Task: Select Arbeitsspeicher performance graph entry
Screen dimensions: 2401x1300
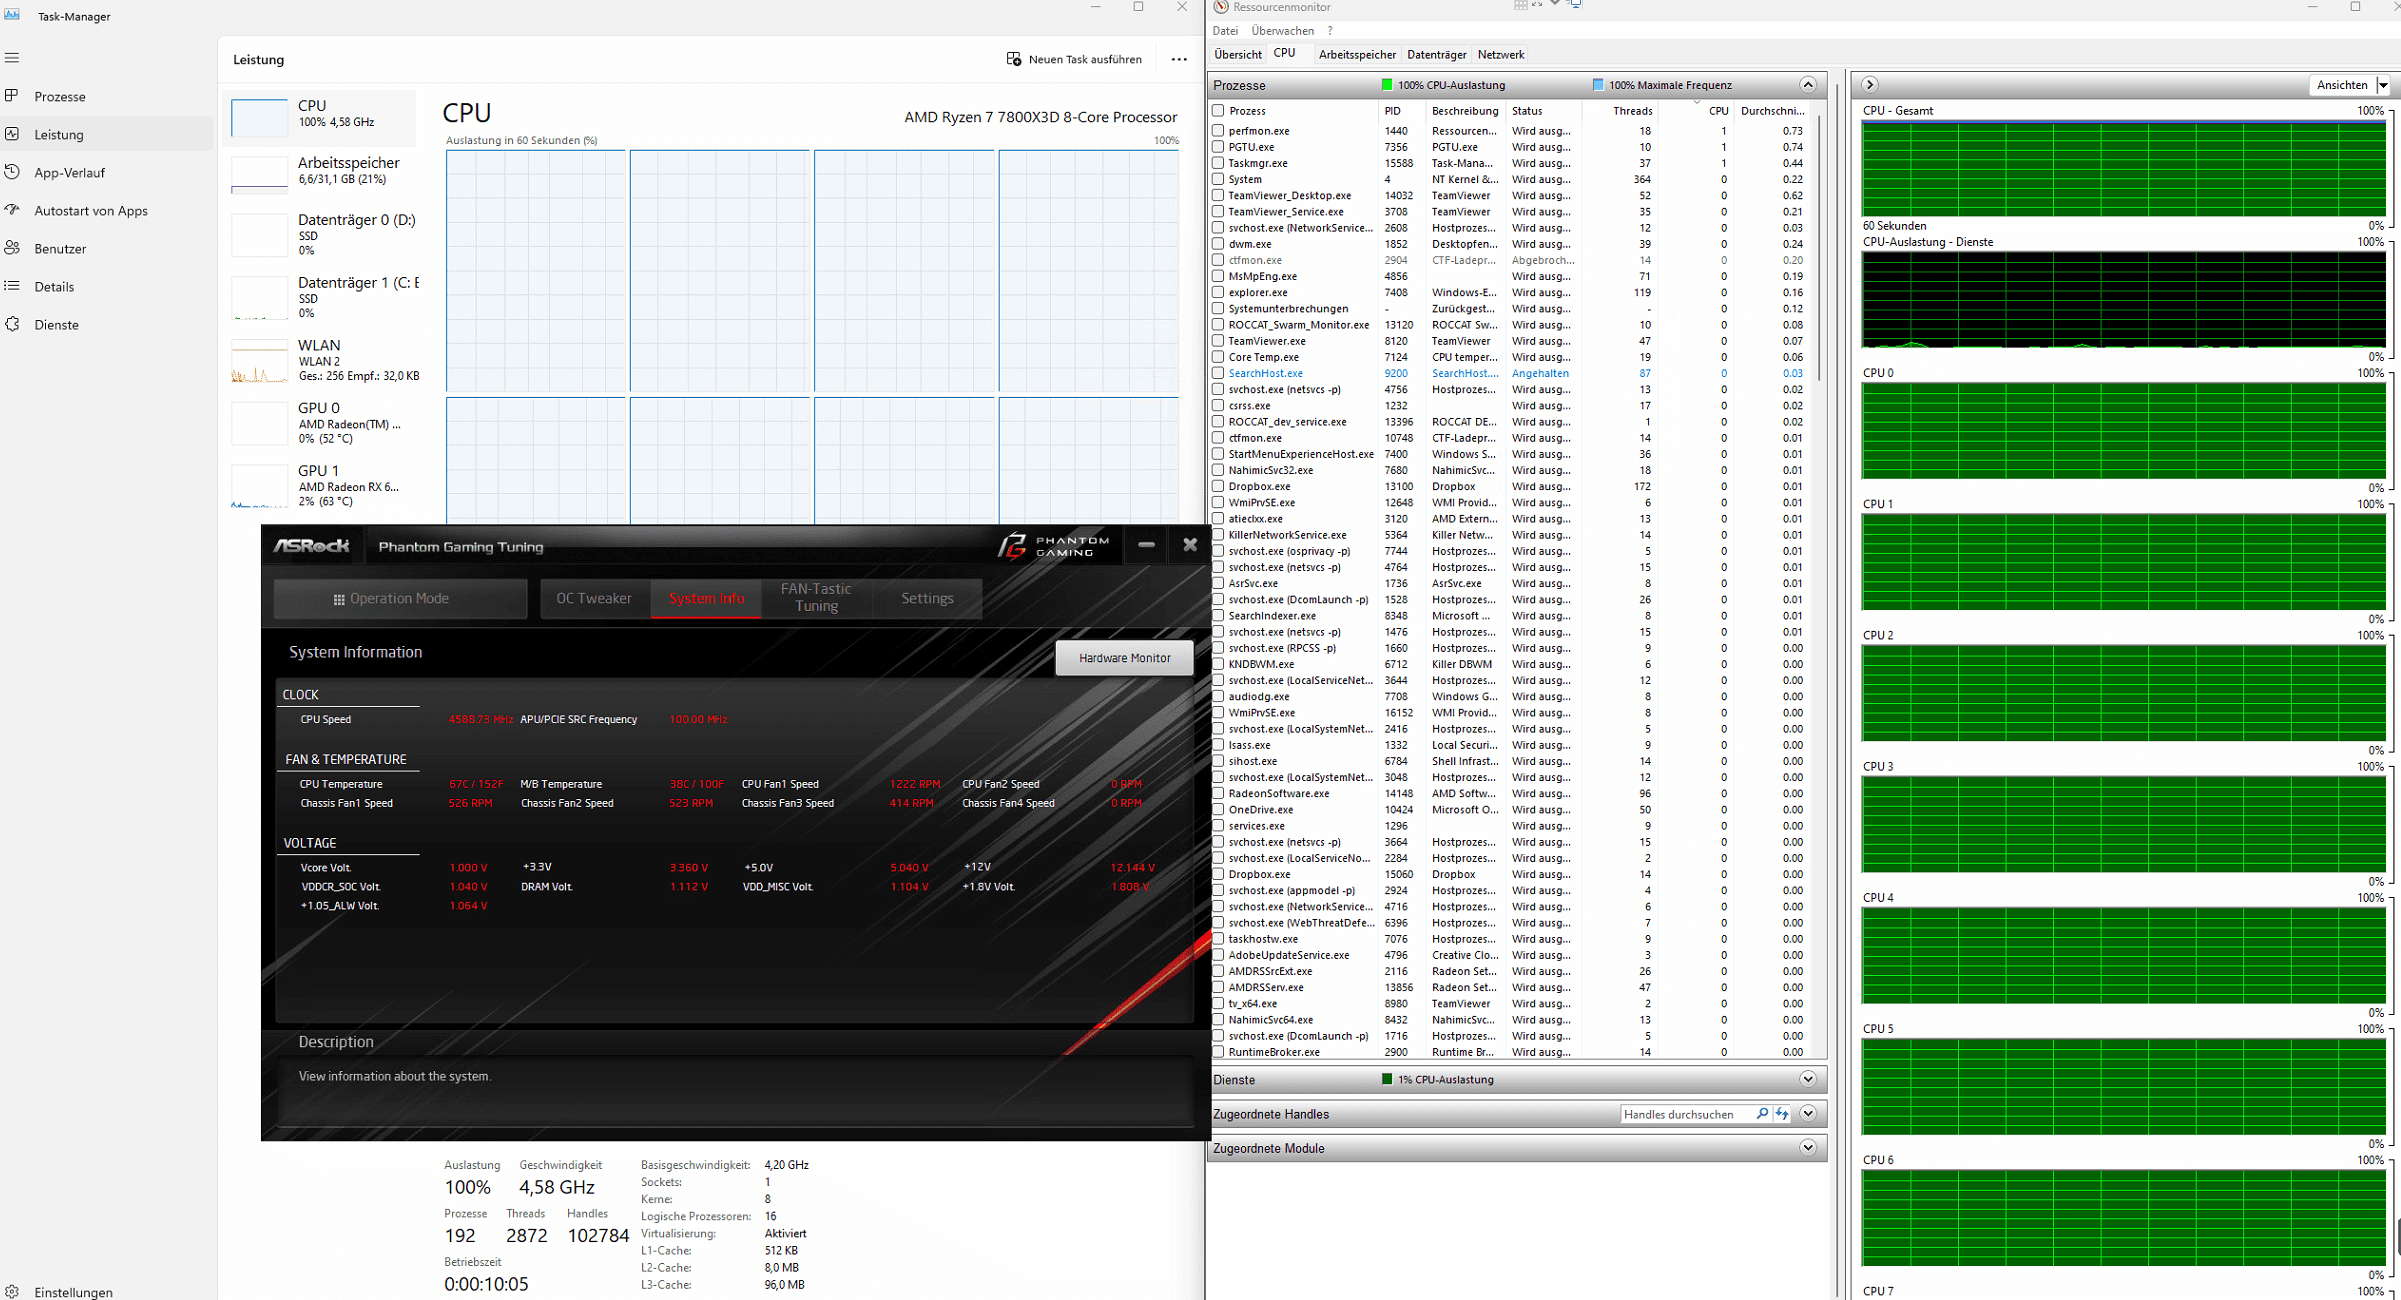Action: click(320, 173)
